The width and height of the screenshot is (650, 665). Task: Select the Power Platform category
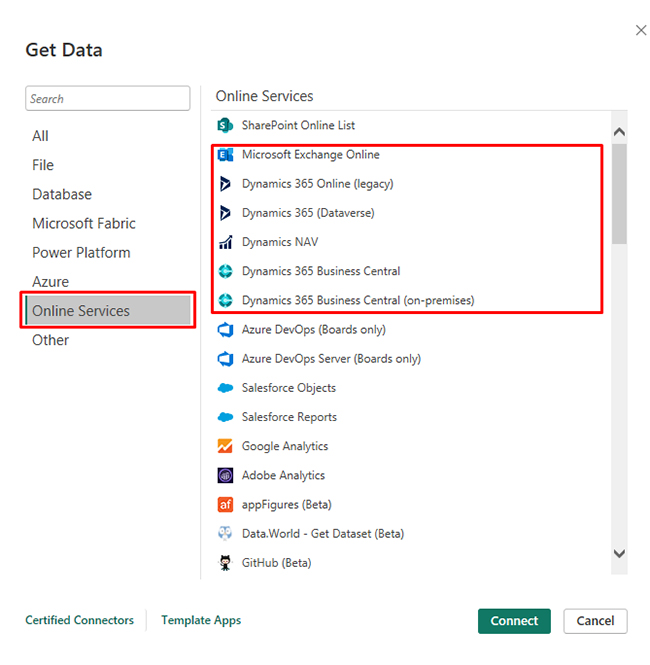(x=81, y=253)
